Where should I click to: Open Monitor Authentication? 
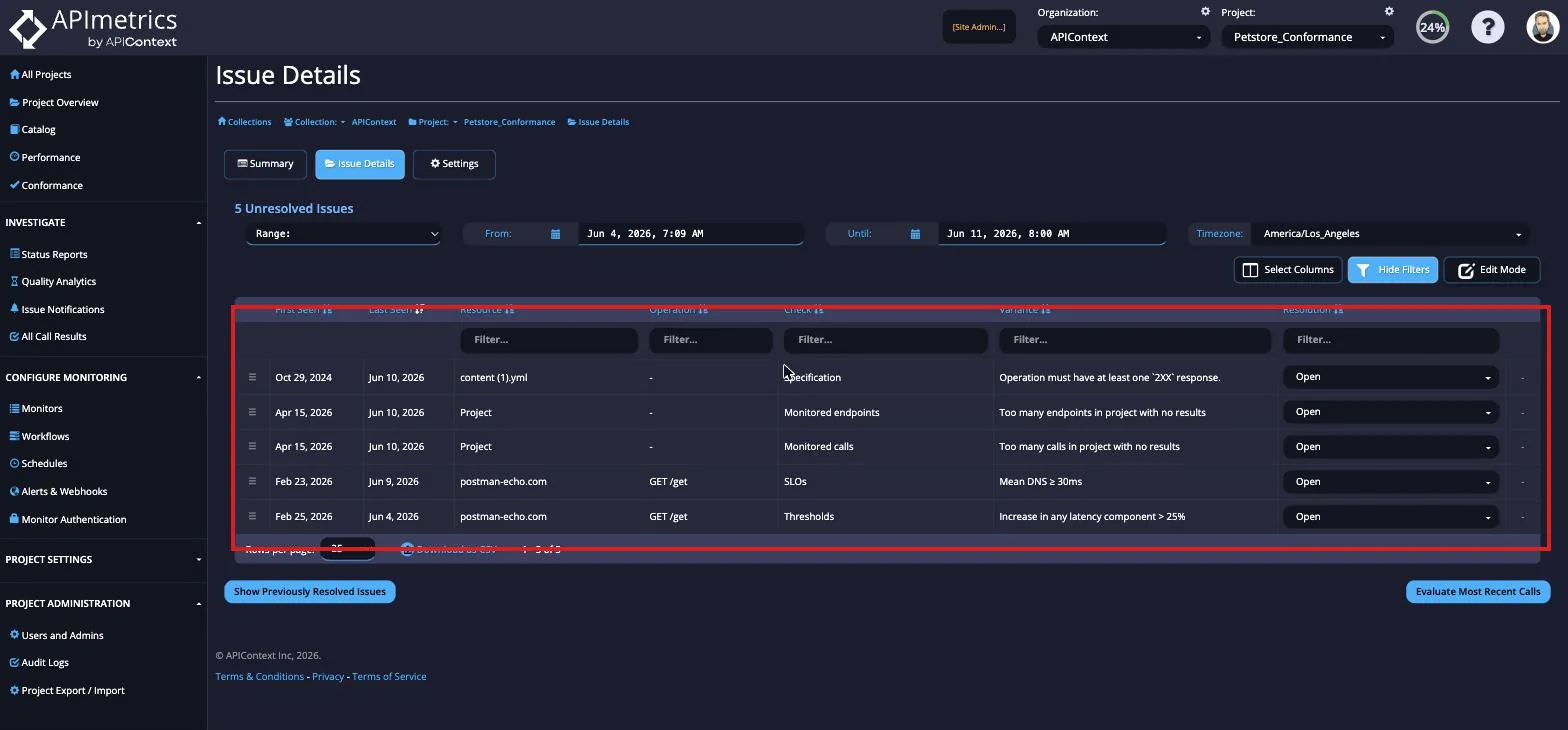click(x=68, y=519)
